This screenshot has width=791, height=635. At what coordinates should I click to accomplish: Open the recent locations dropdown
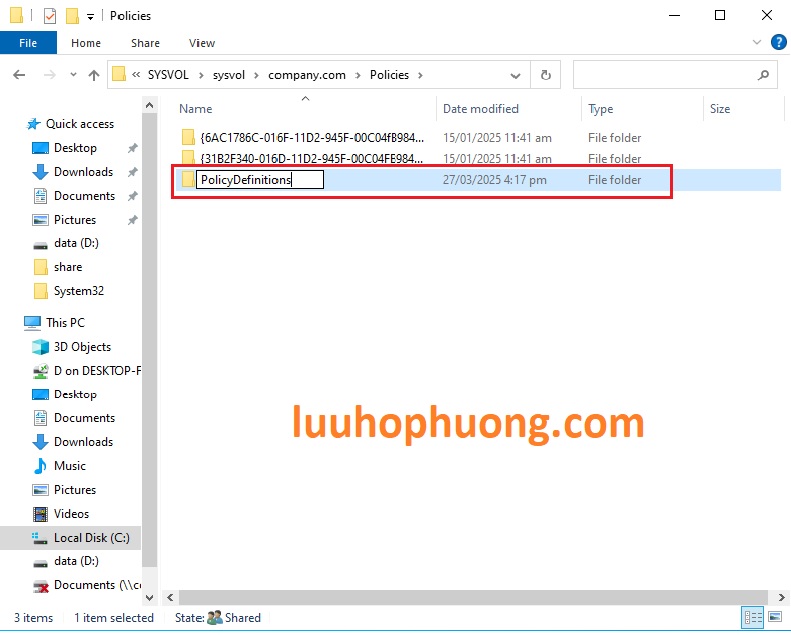[x=72, y=75]
